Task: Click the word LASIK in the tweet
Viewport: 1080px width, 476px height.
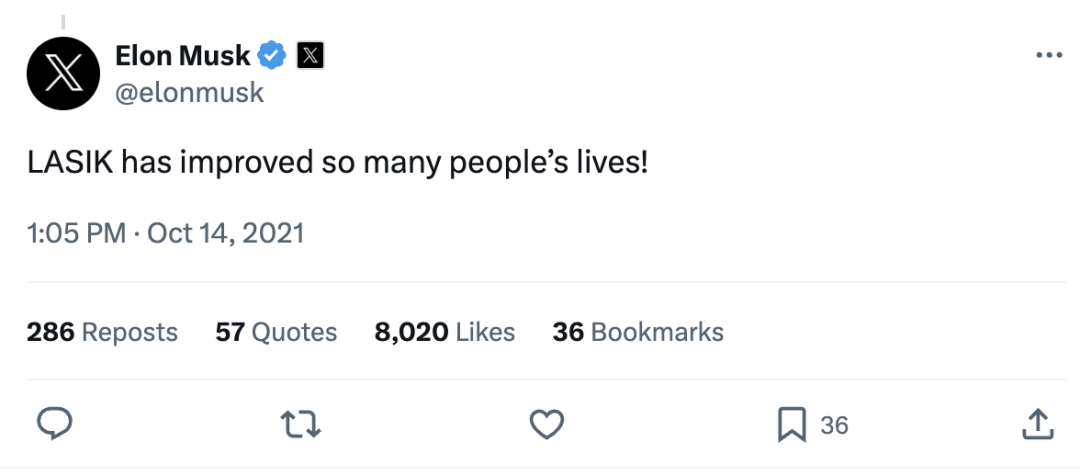Action: [70, 163]
